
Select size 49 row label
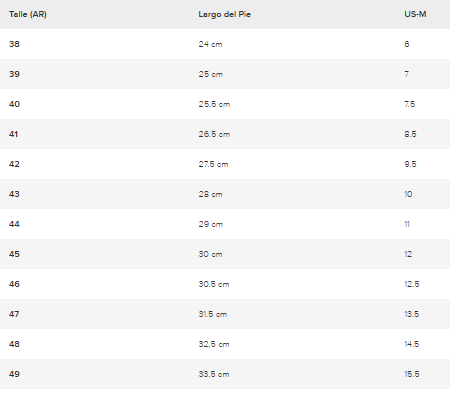pyautogui.click(x=14, y=374)
